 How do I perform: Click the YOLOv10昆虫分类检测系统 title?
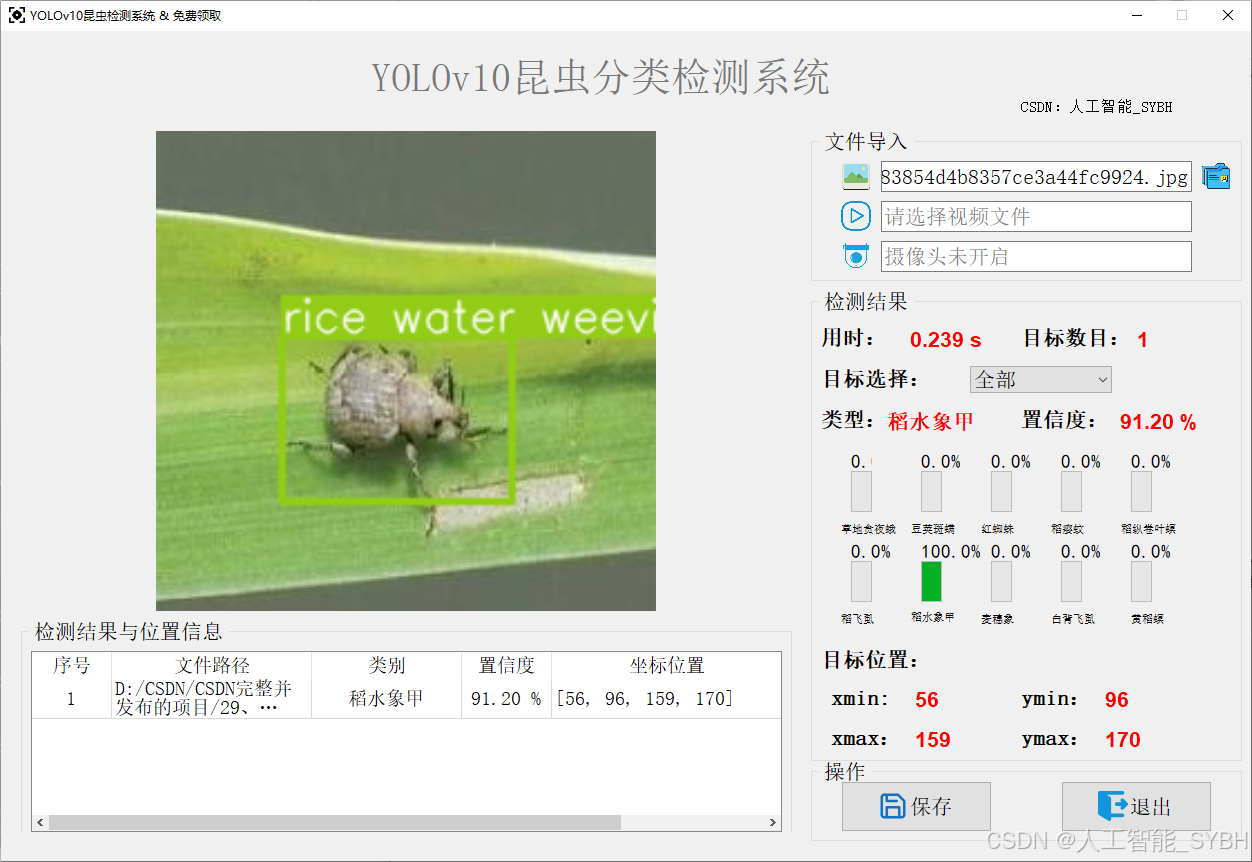pos(601,77)
